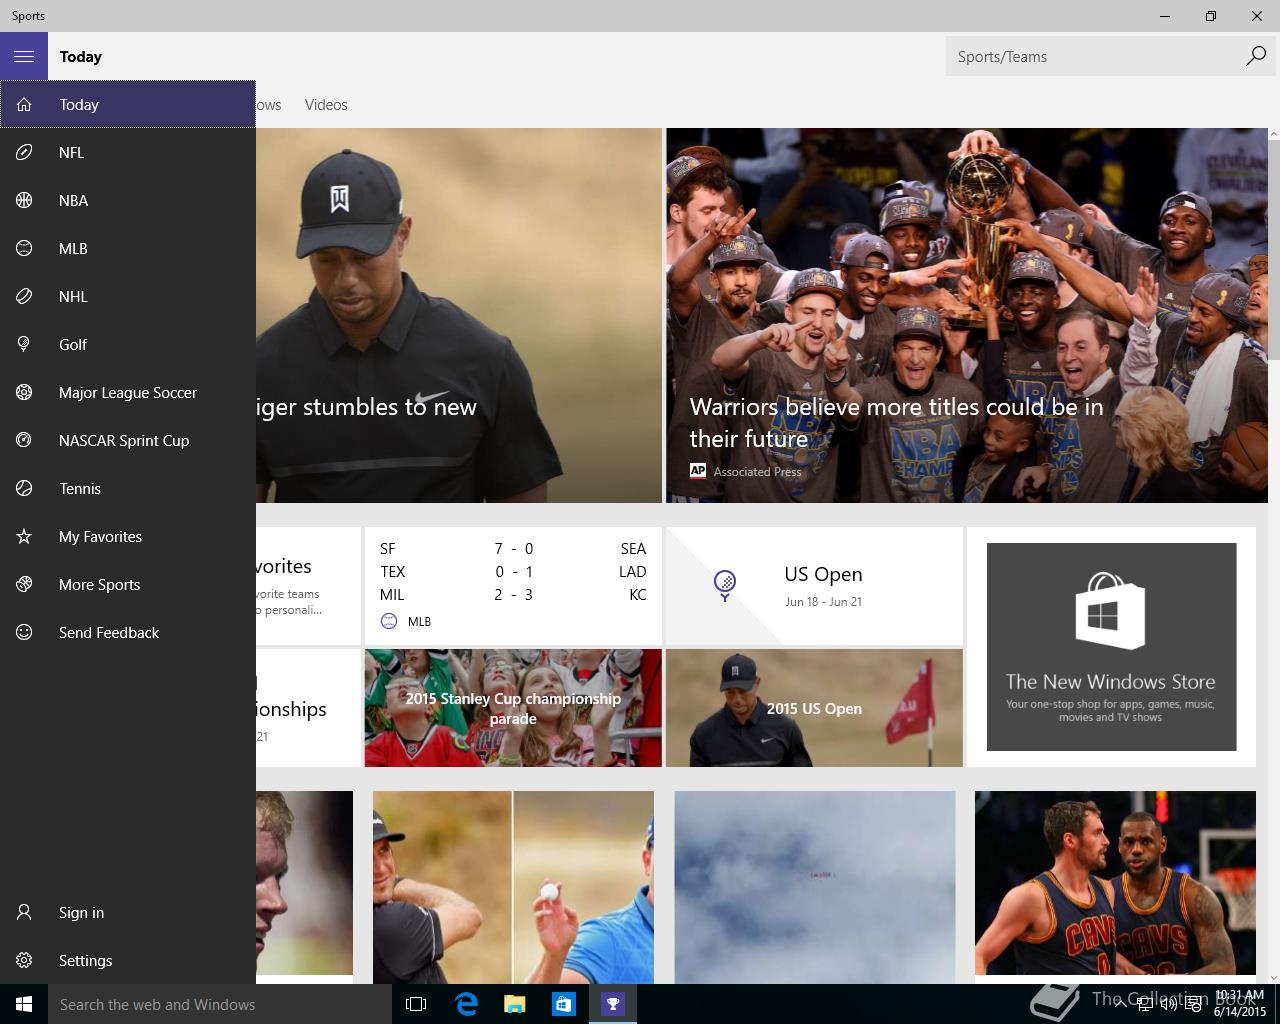Open My Favorites from the menu

128,536
